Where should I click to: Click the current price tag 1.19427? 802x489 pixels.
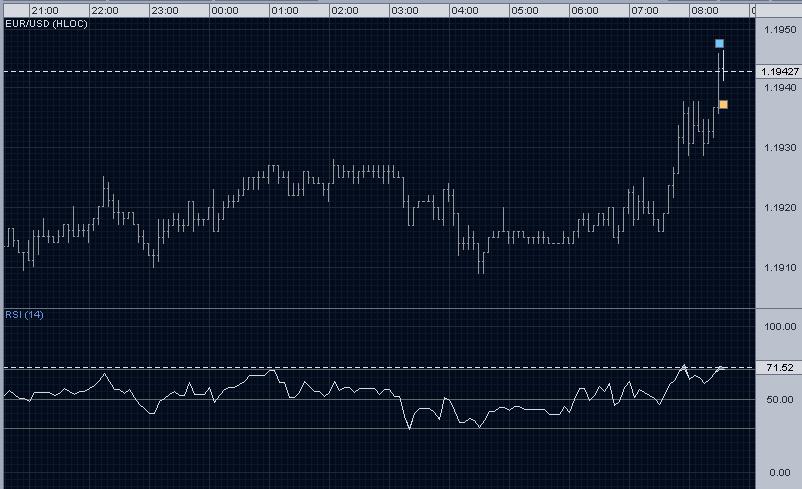point(779,72)
